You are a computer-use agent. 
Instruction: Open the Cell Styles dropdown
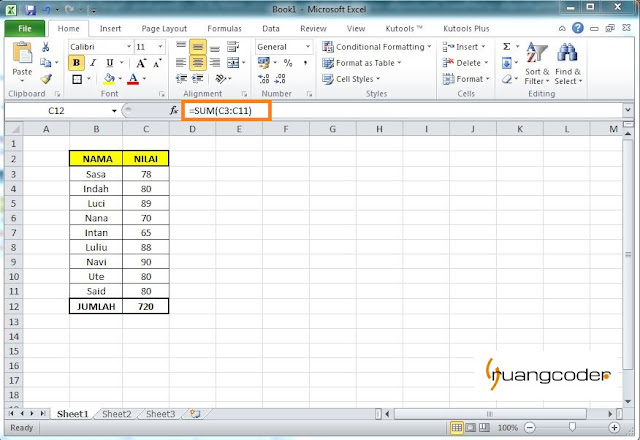pos(351,79)
